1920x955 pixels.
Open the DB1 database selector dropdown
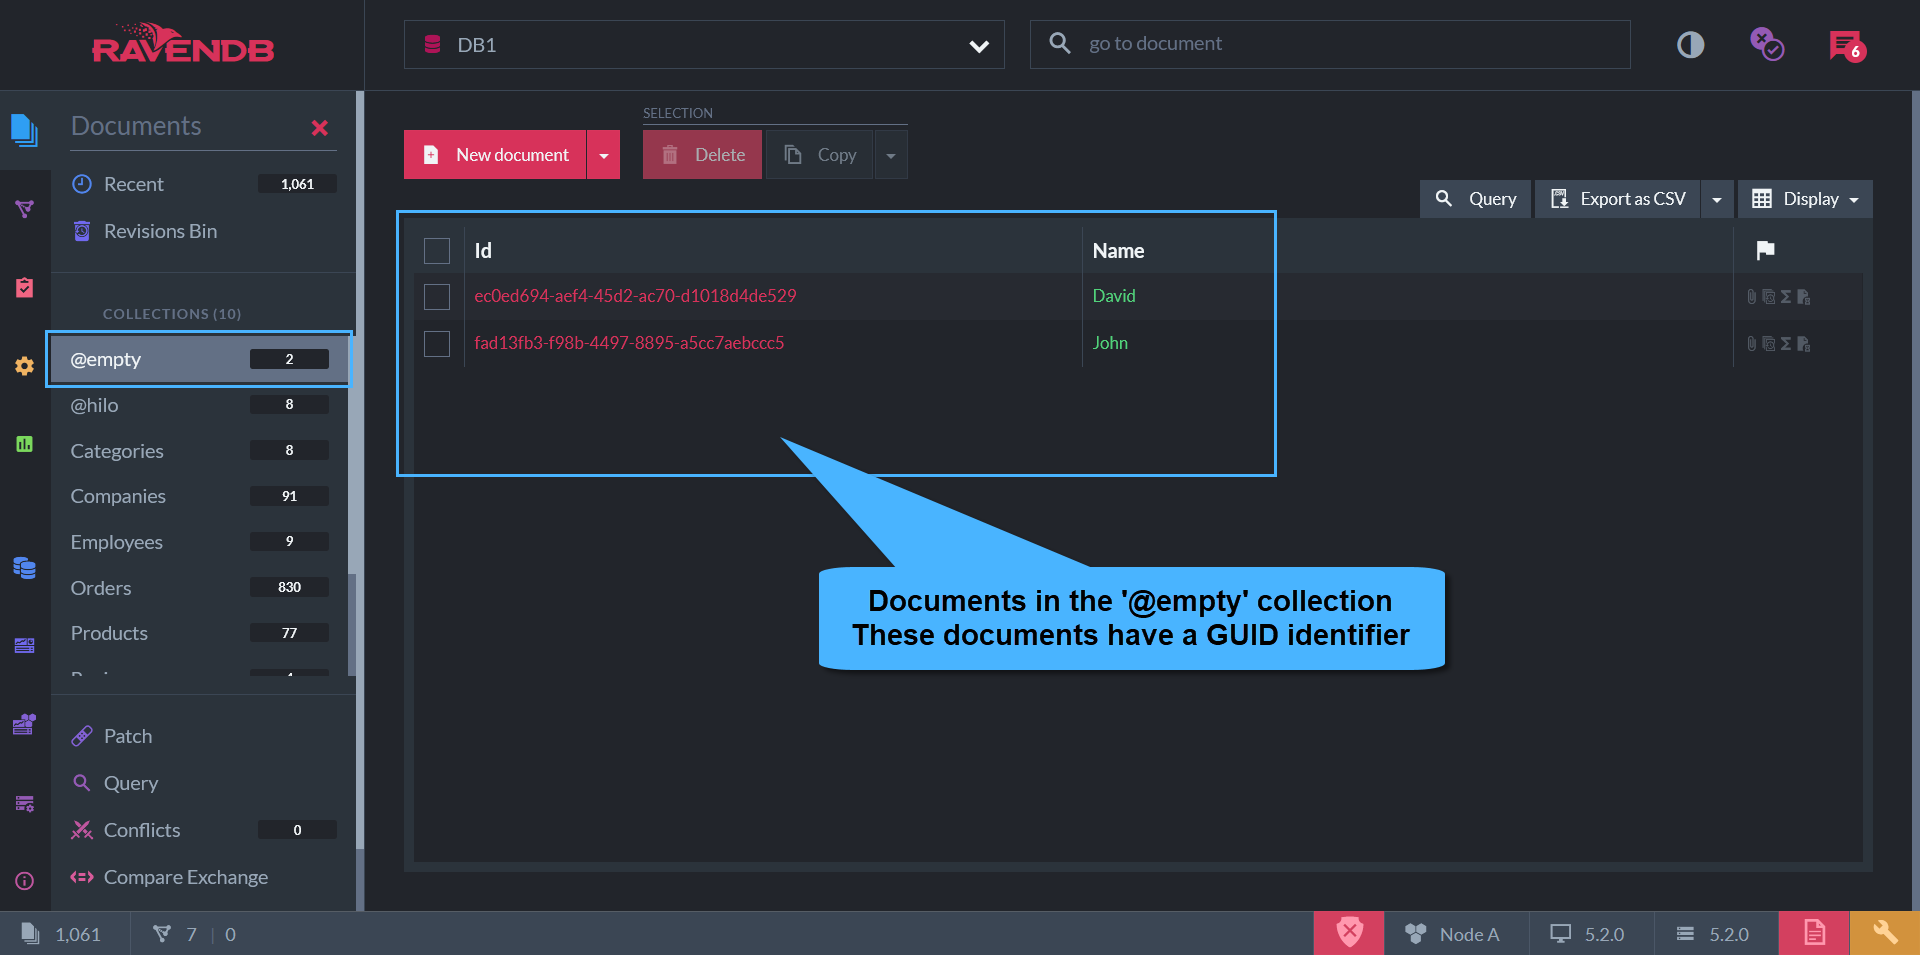pos(704,45)
